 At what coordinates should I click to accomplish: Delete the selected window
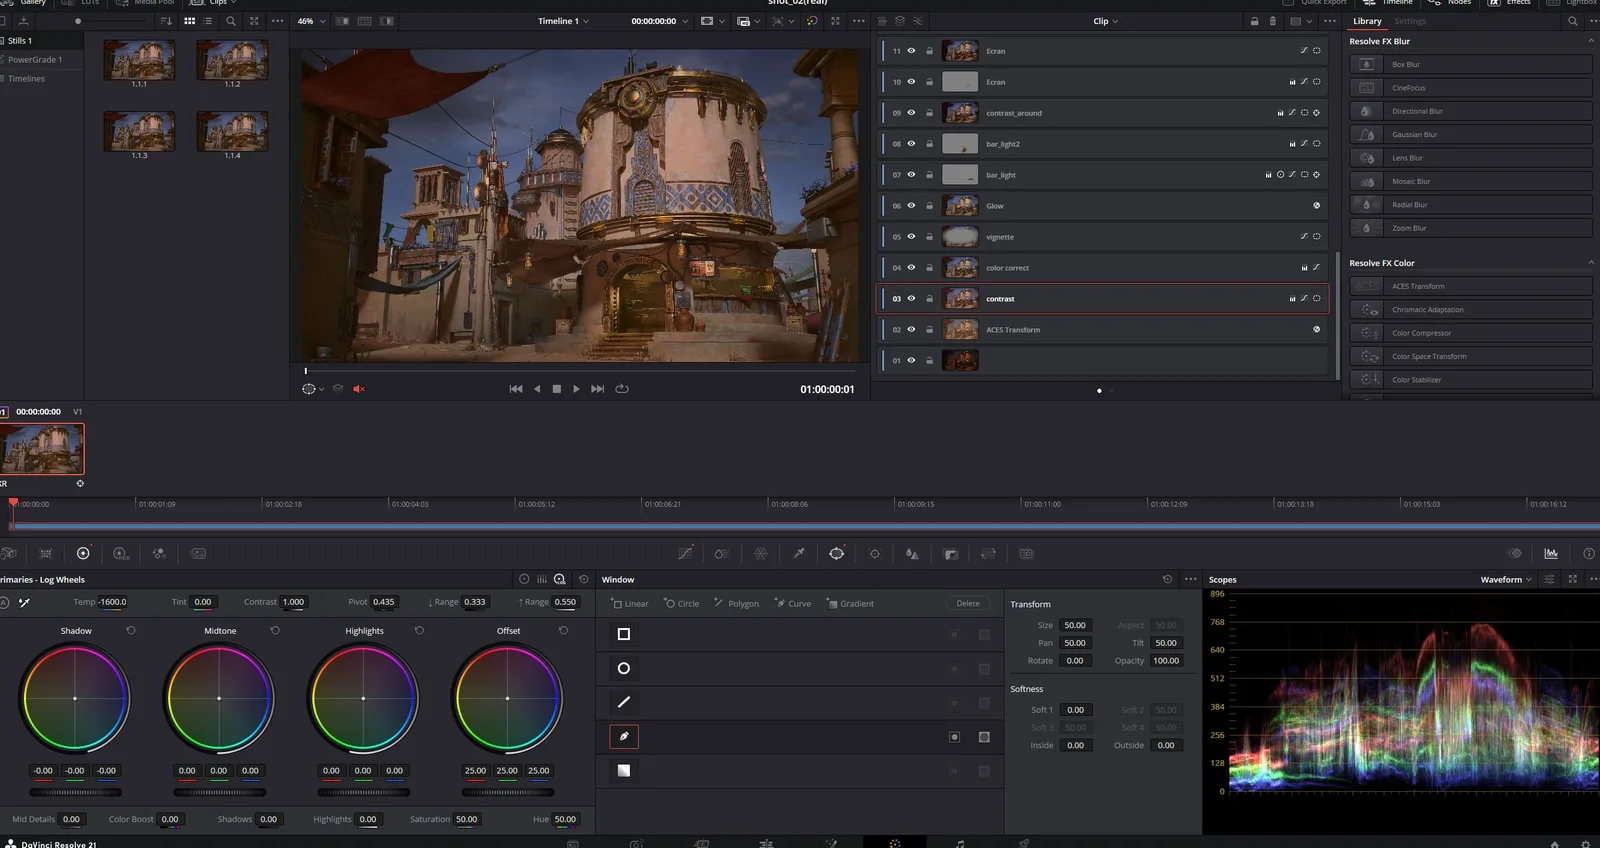point(968,603)
